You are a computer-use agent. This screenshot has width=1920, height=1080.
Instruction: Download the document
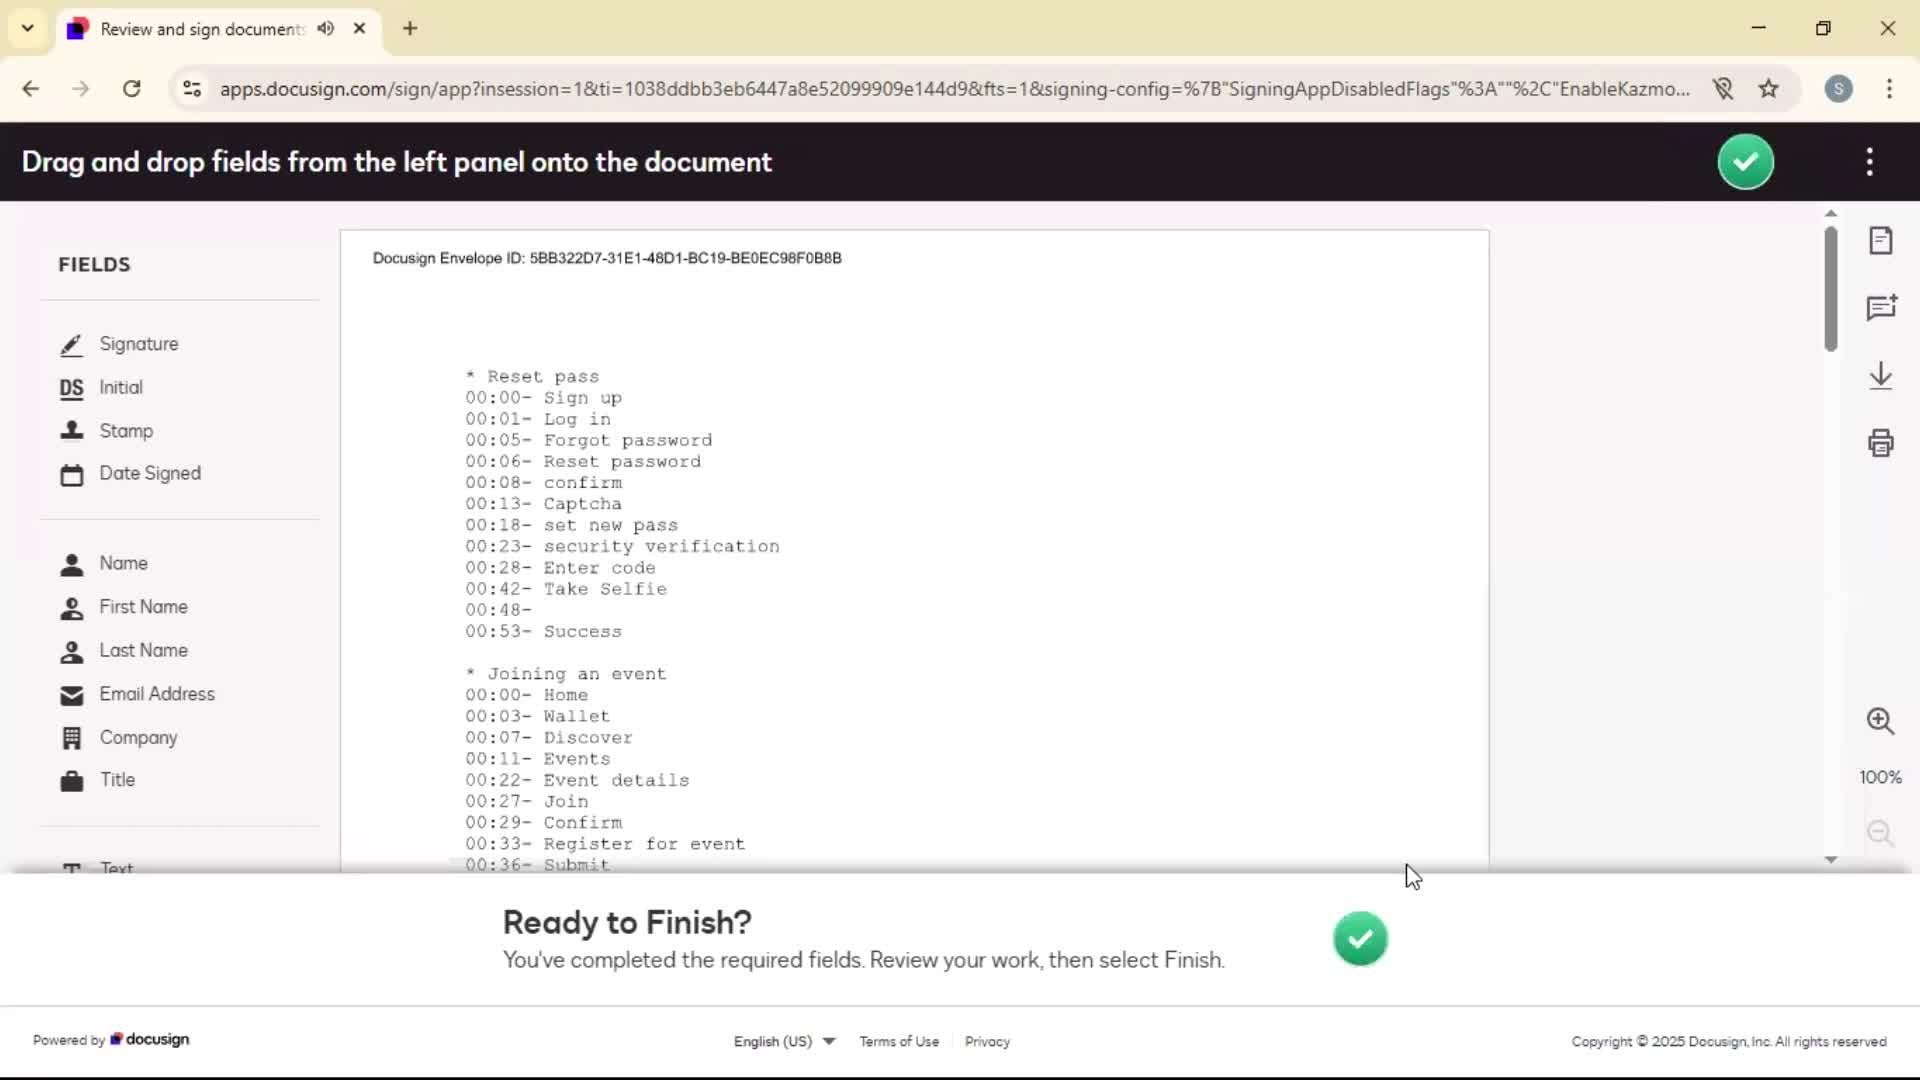(x=1881, y=376)
